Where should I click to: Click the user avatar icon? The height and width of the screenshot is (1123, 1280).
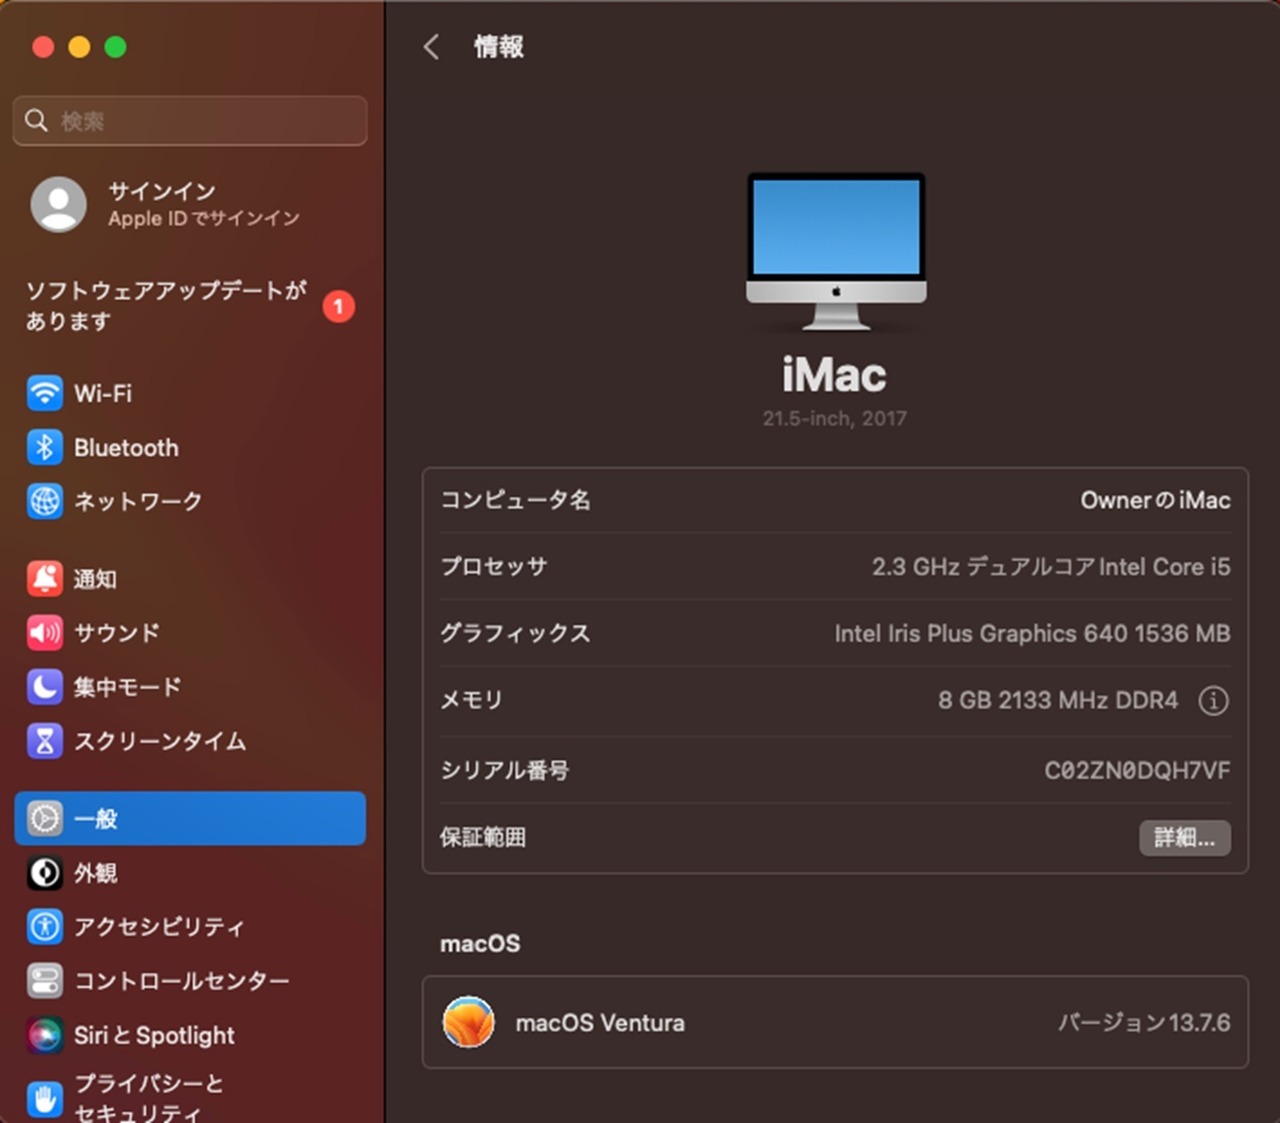pos(58,204)
